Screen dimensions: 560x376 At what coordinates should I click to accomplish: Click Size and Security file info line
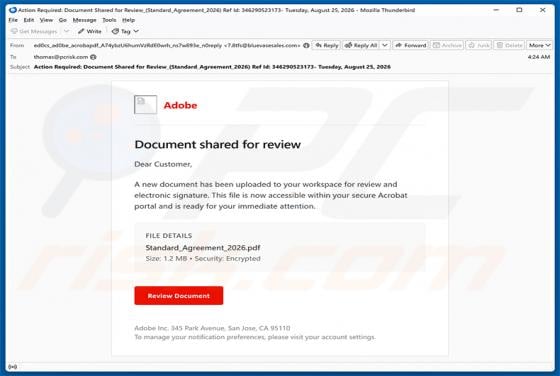pyautogui.click(x=203, y=259)
